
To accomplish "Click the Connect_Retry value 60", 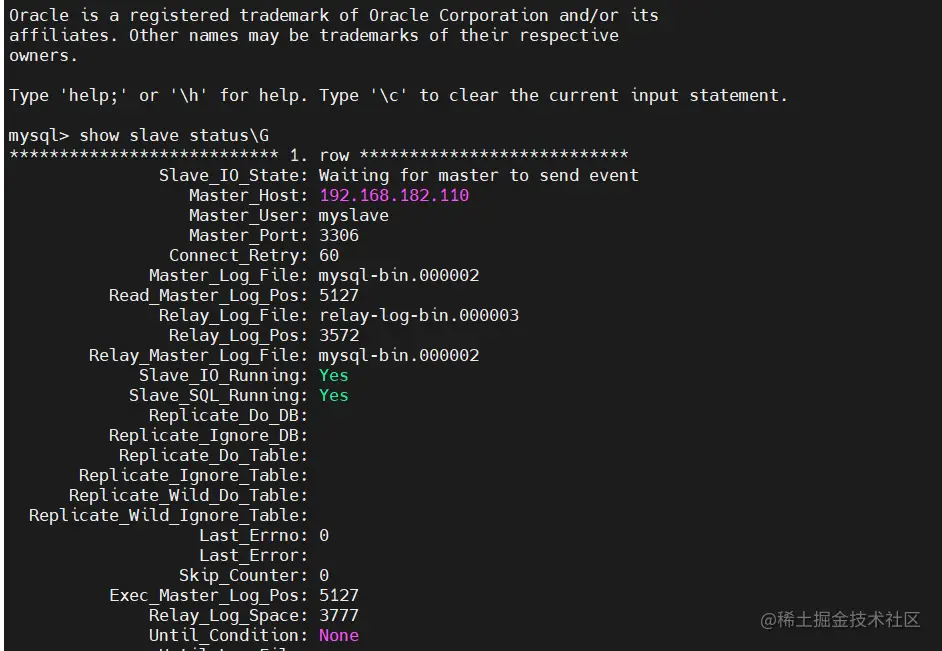I will (329, 255).
